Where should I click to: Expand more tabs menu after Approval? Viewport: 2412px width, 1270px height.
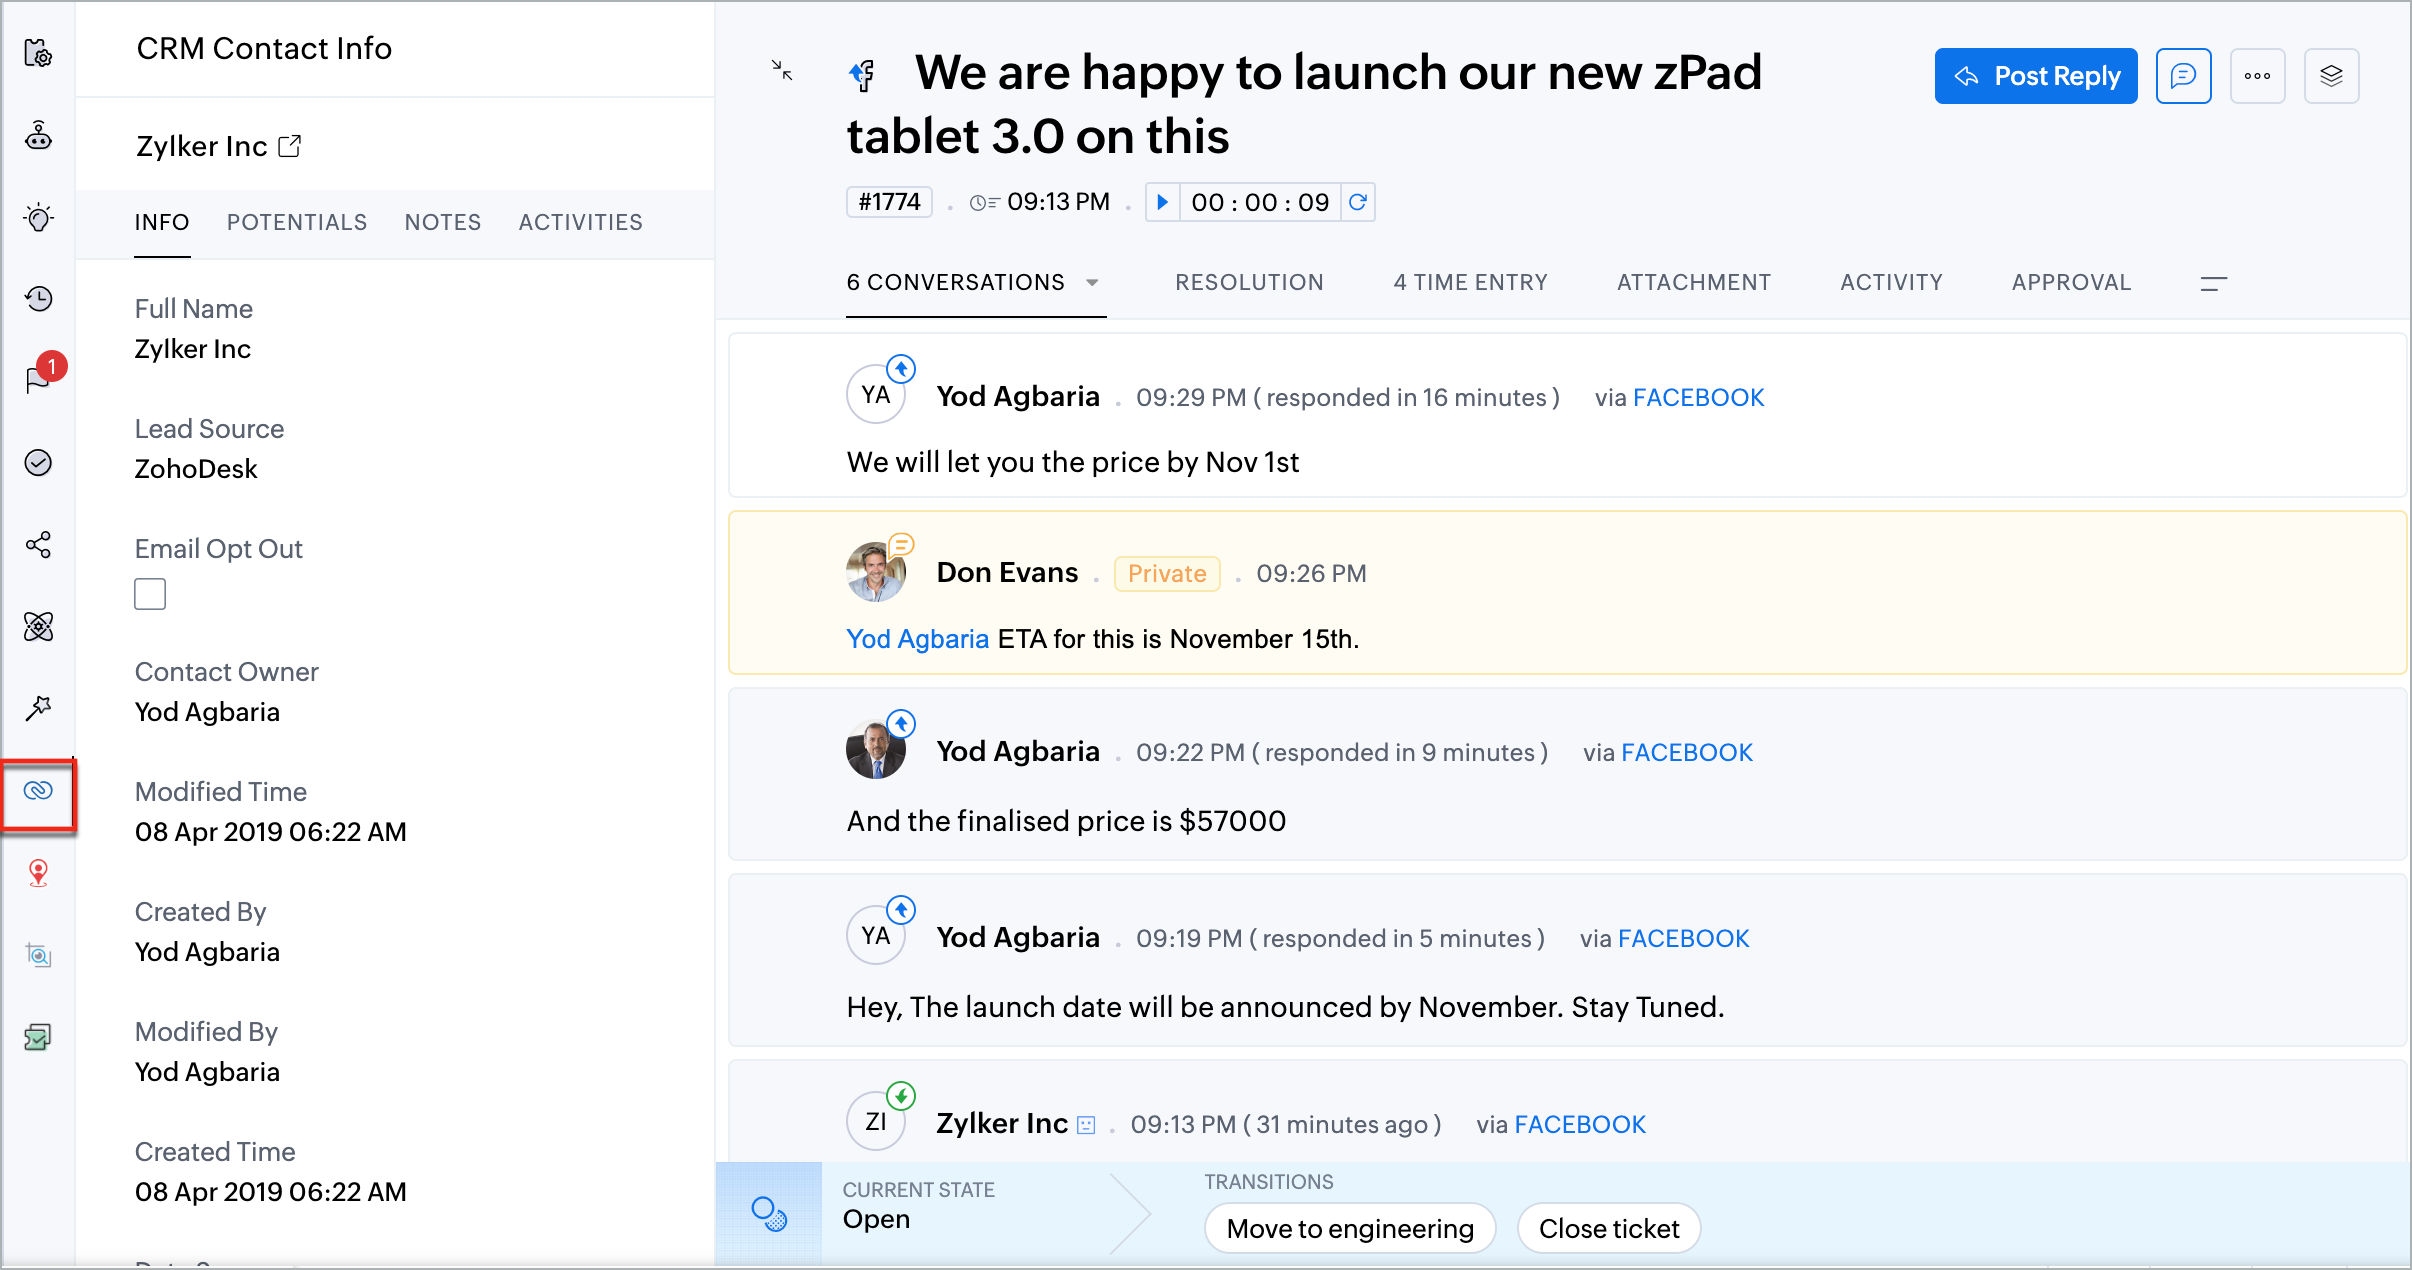click(2213, 283)
